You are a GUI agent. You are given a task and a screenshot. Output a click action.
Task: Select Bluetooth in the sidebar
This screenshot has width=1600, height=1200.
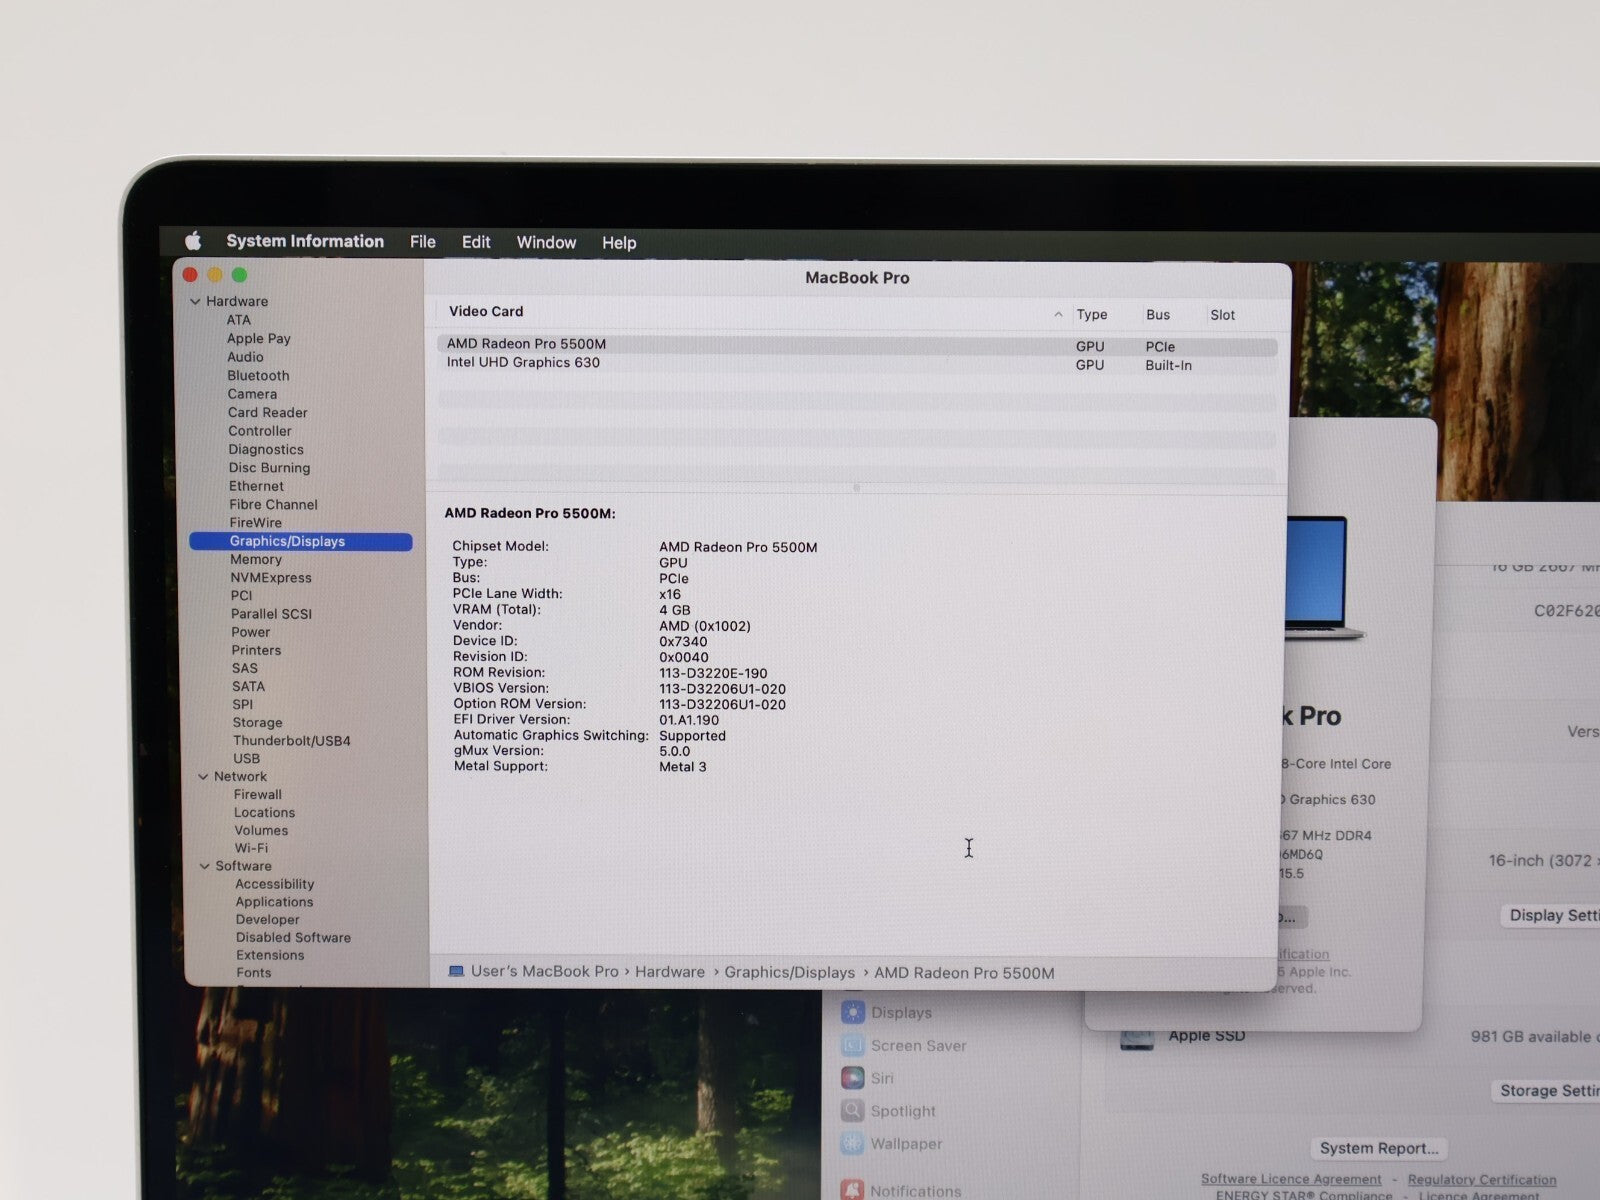coord(258,376)
